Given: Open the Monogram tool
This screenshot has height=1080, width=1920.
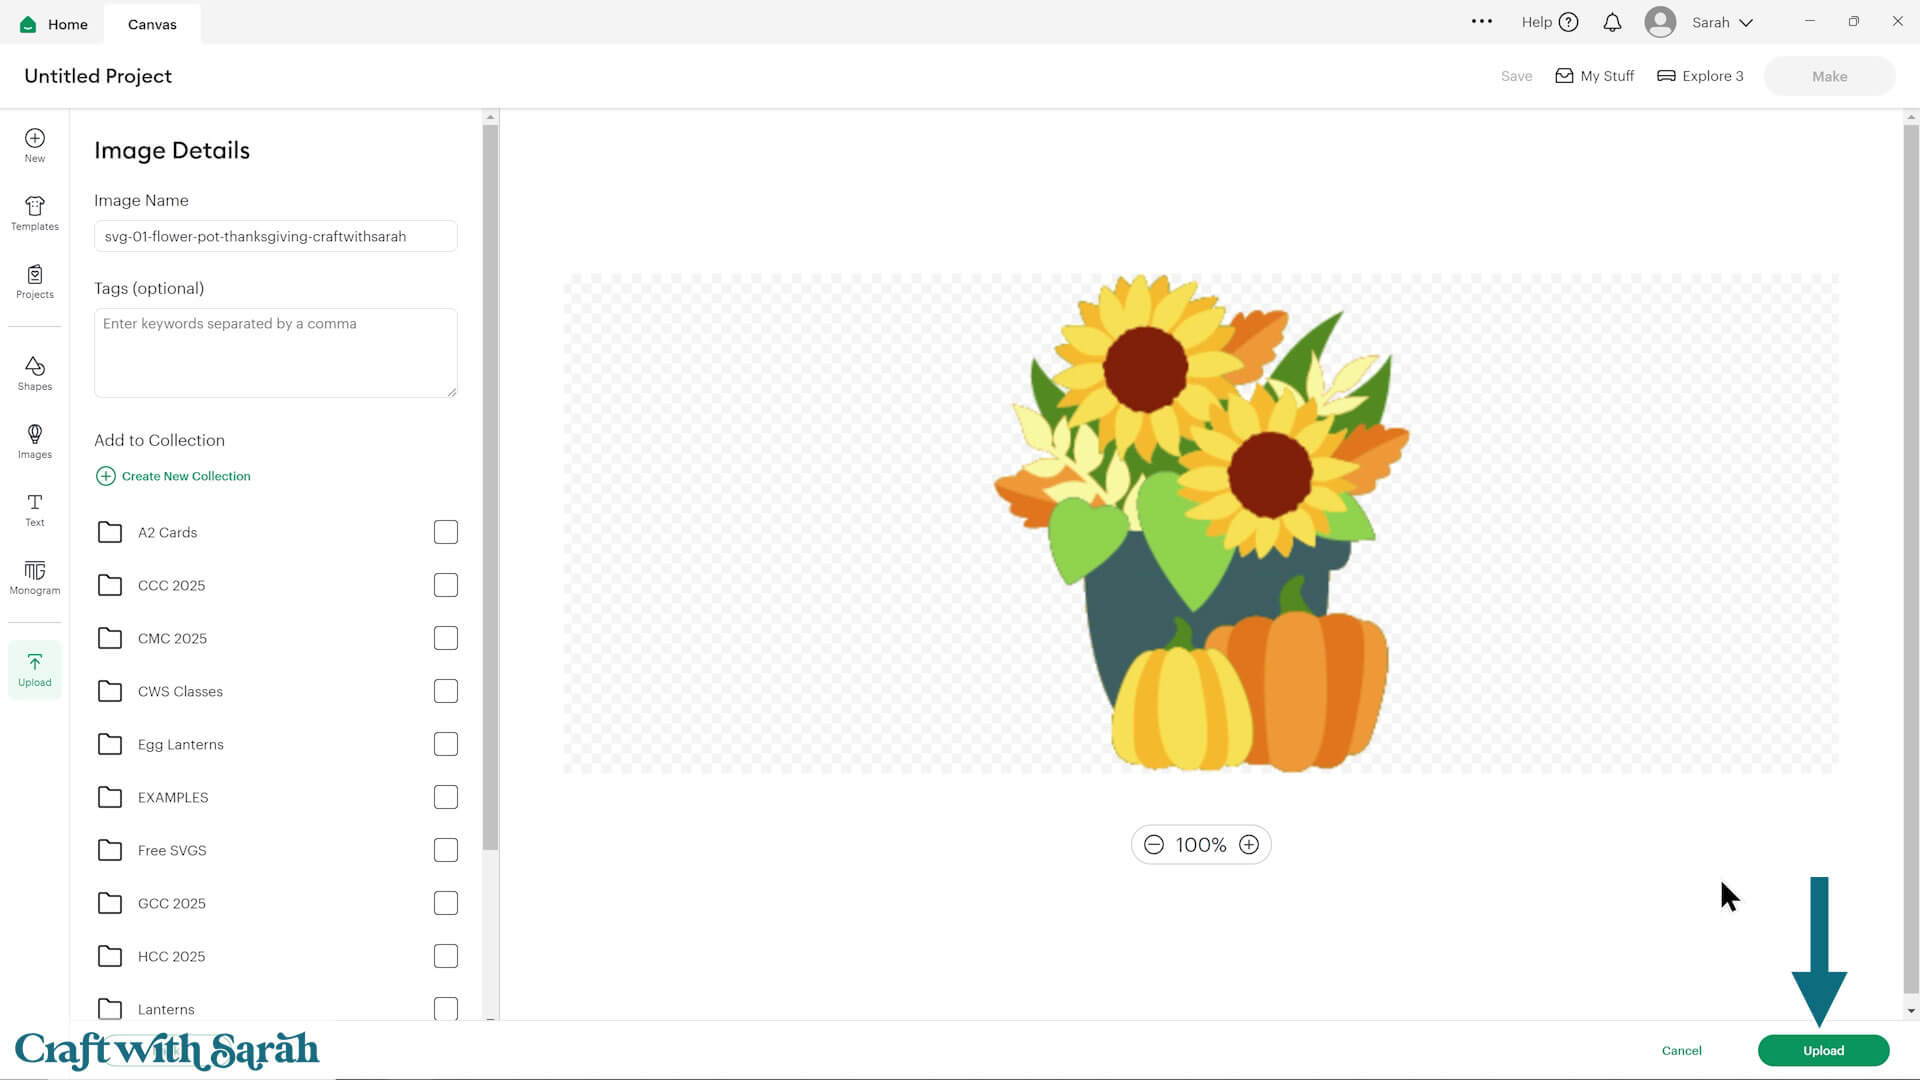Looking at the screenshot, I should [34, 577].
